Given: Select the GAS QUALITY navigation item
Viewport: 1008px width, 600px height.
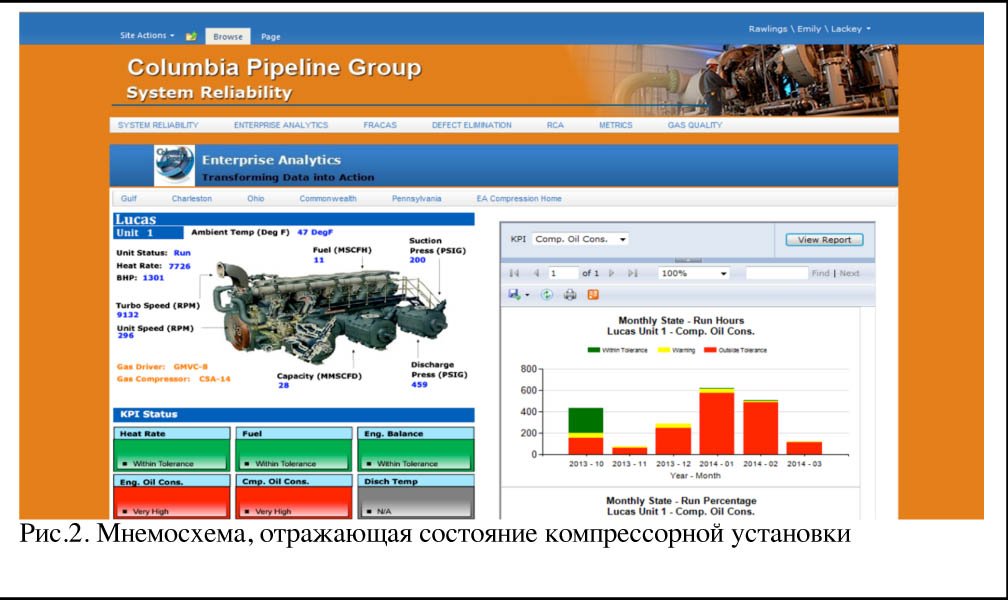Looking at the screenshot, I should [695, 125].
